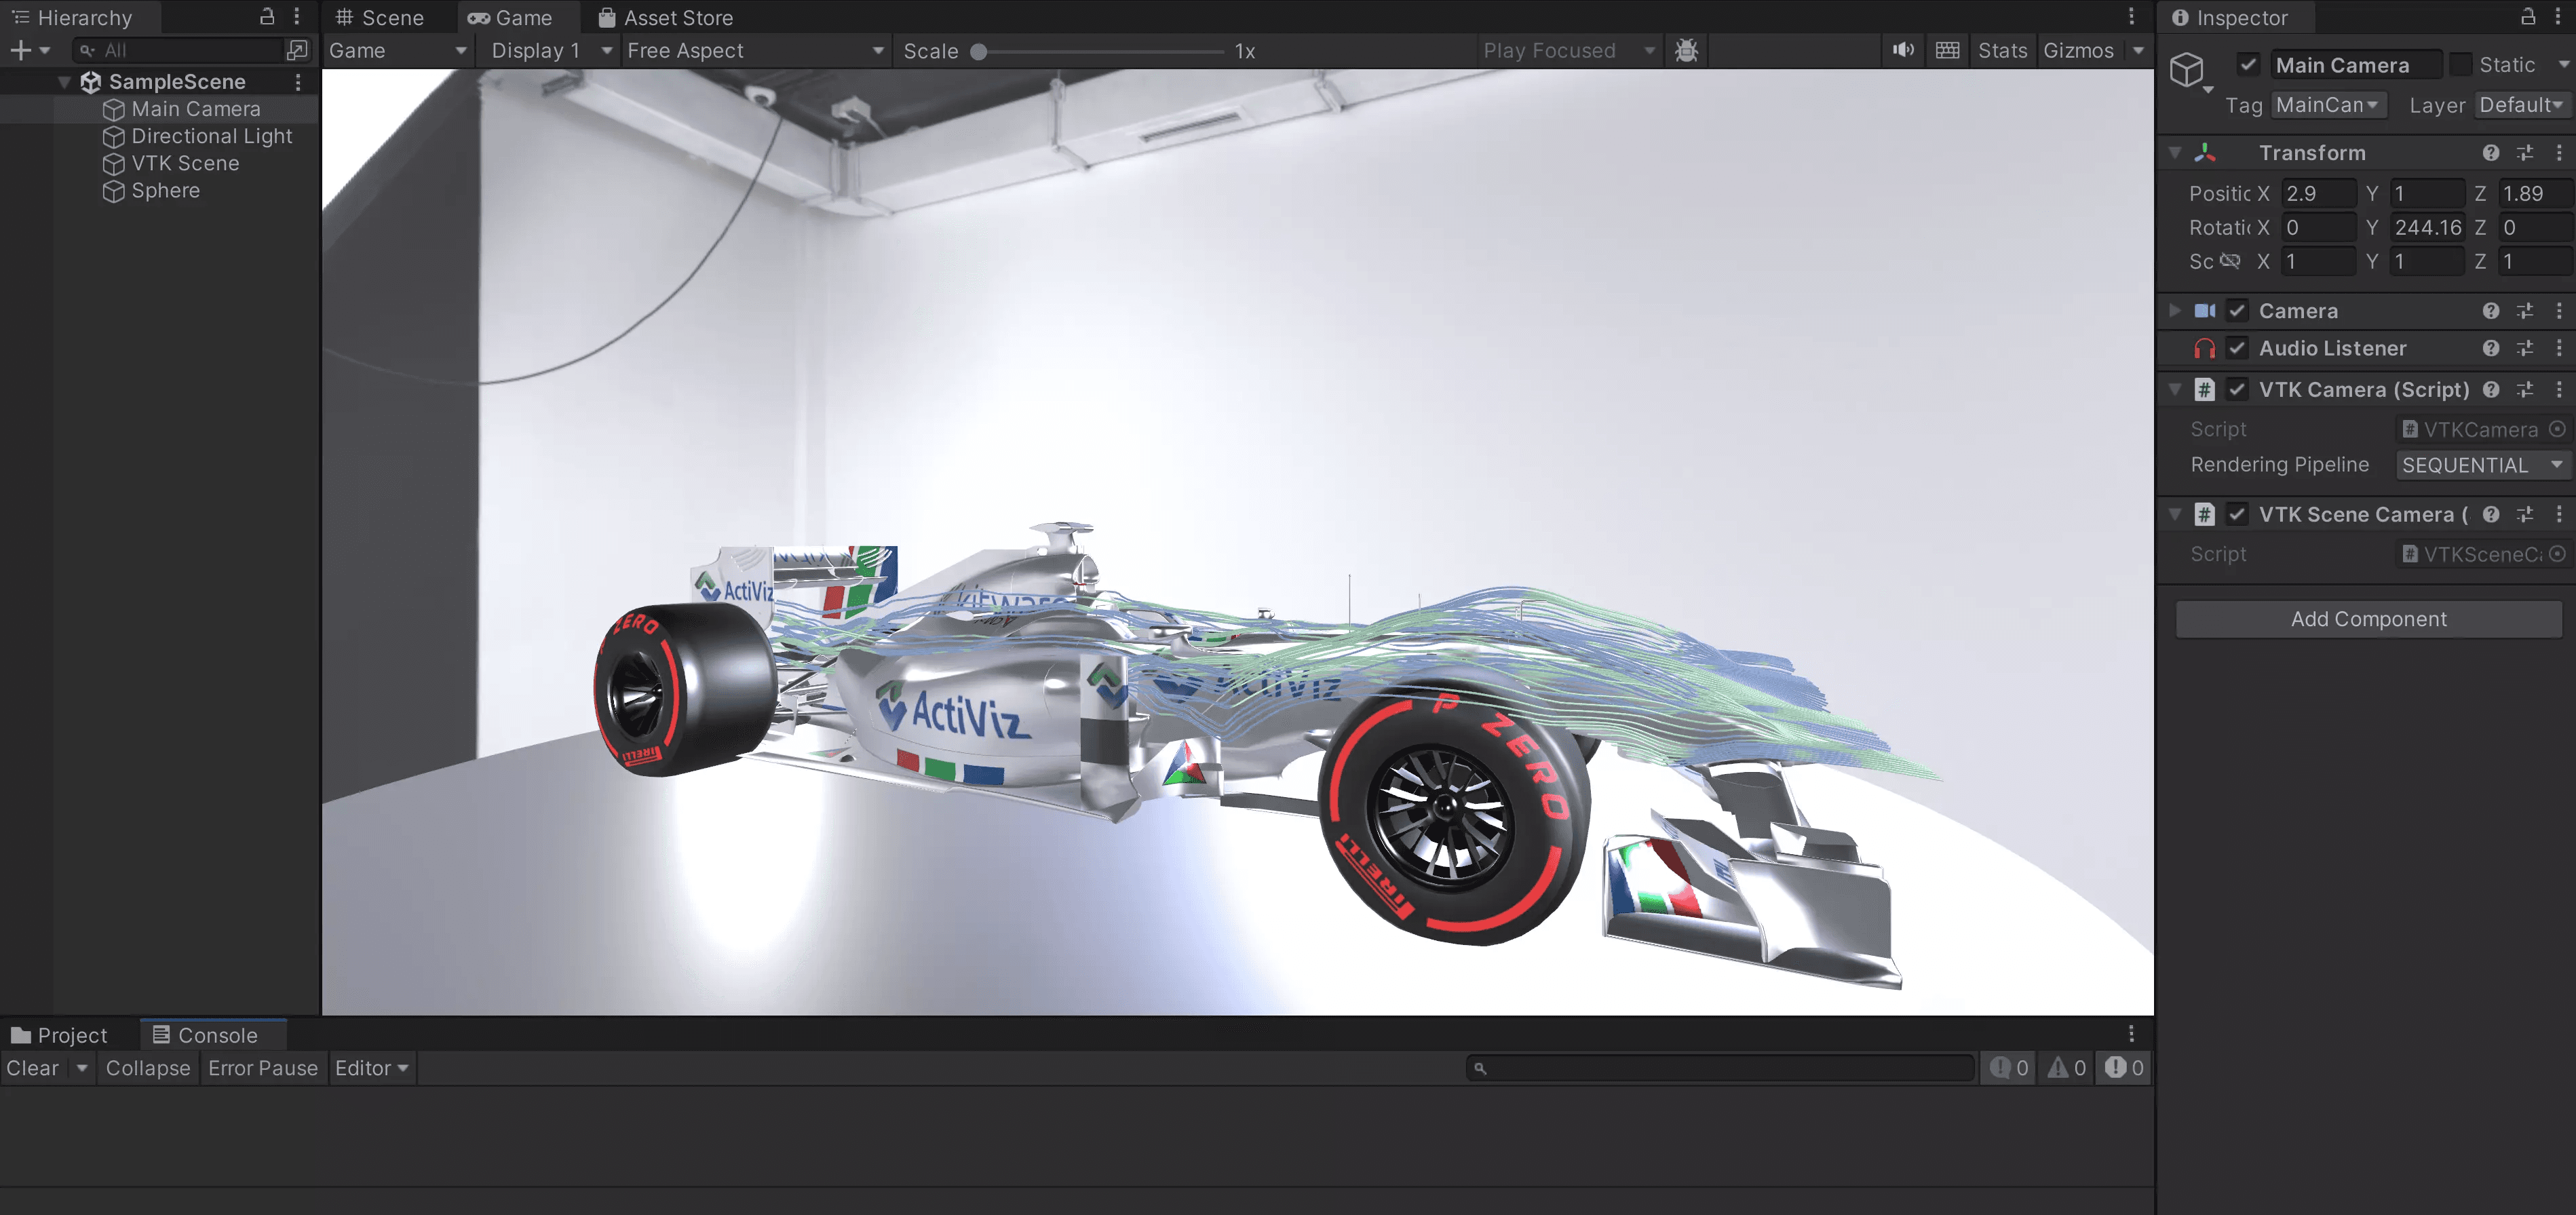Toggle the Static checkbox for Main Camera
Image resolution: width=2576 pixels, height=1215 pixels.
(2461, 65)
